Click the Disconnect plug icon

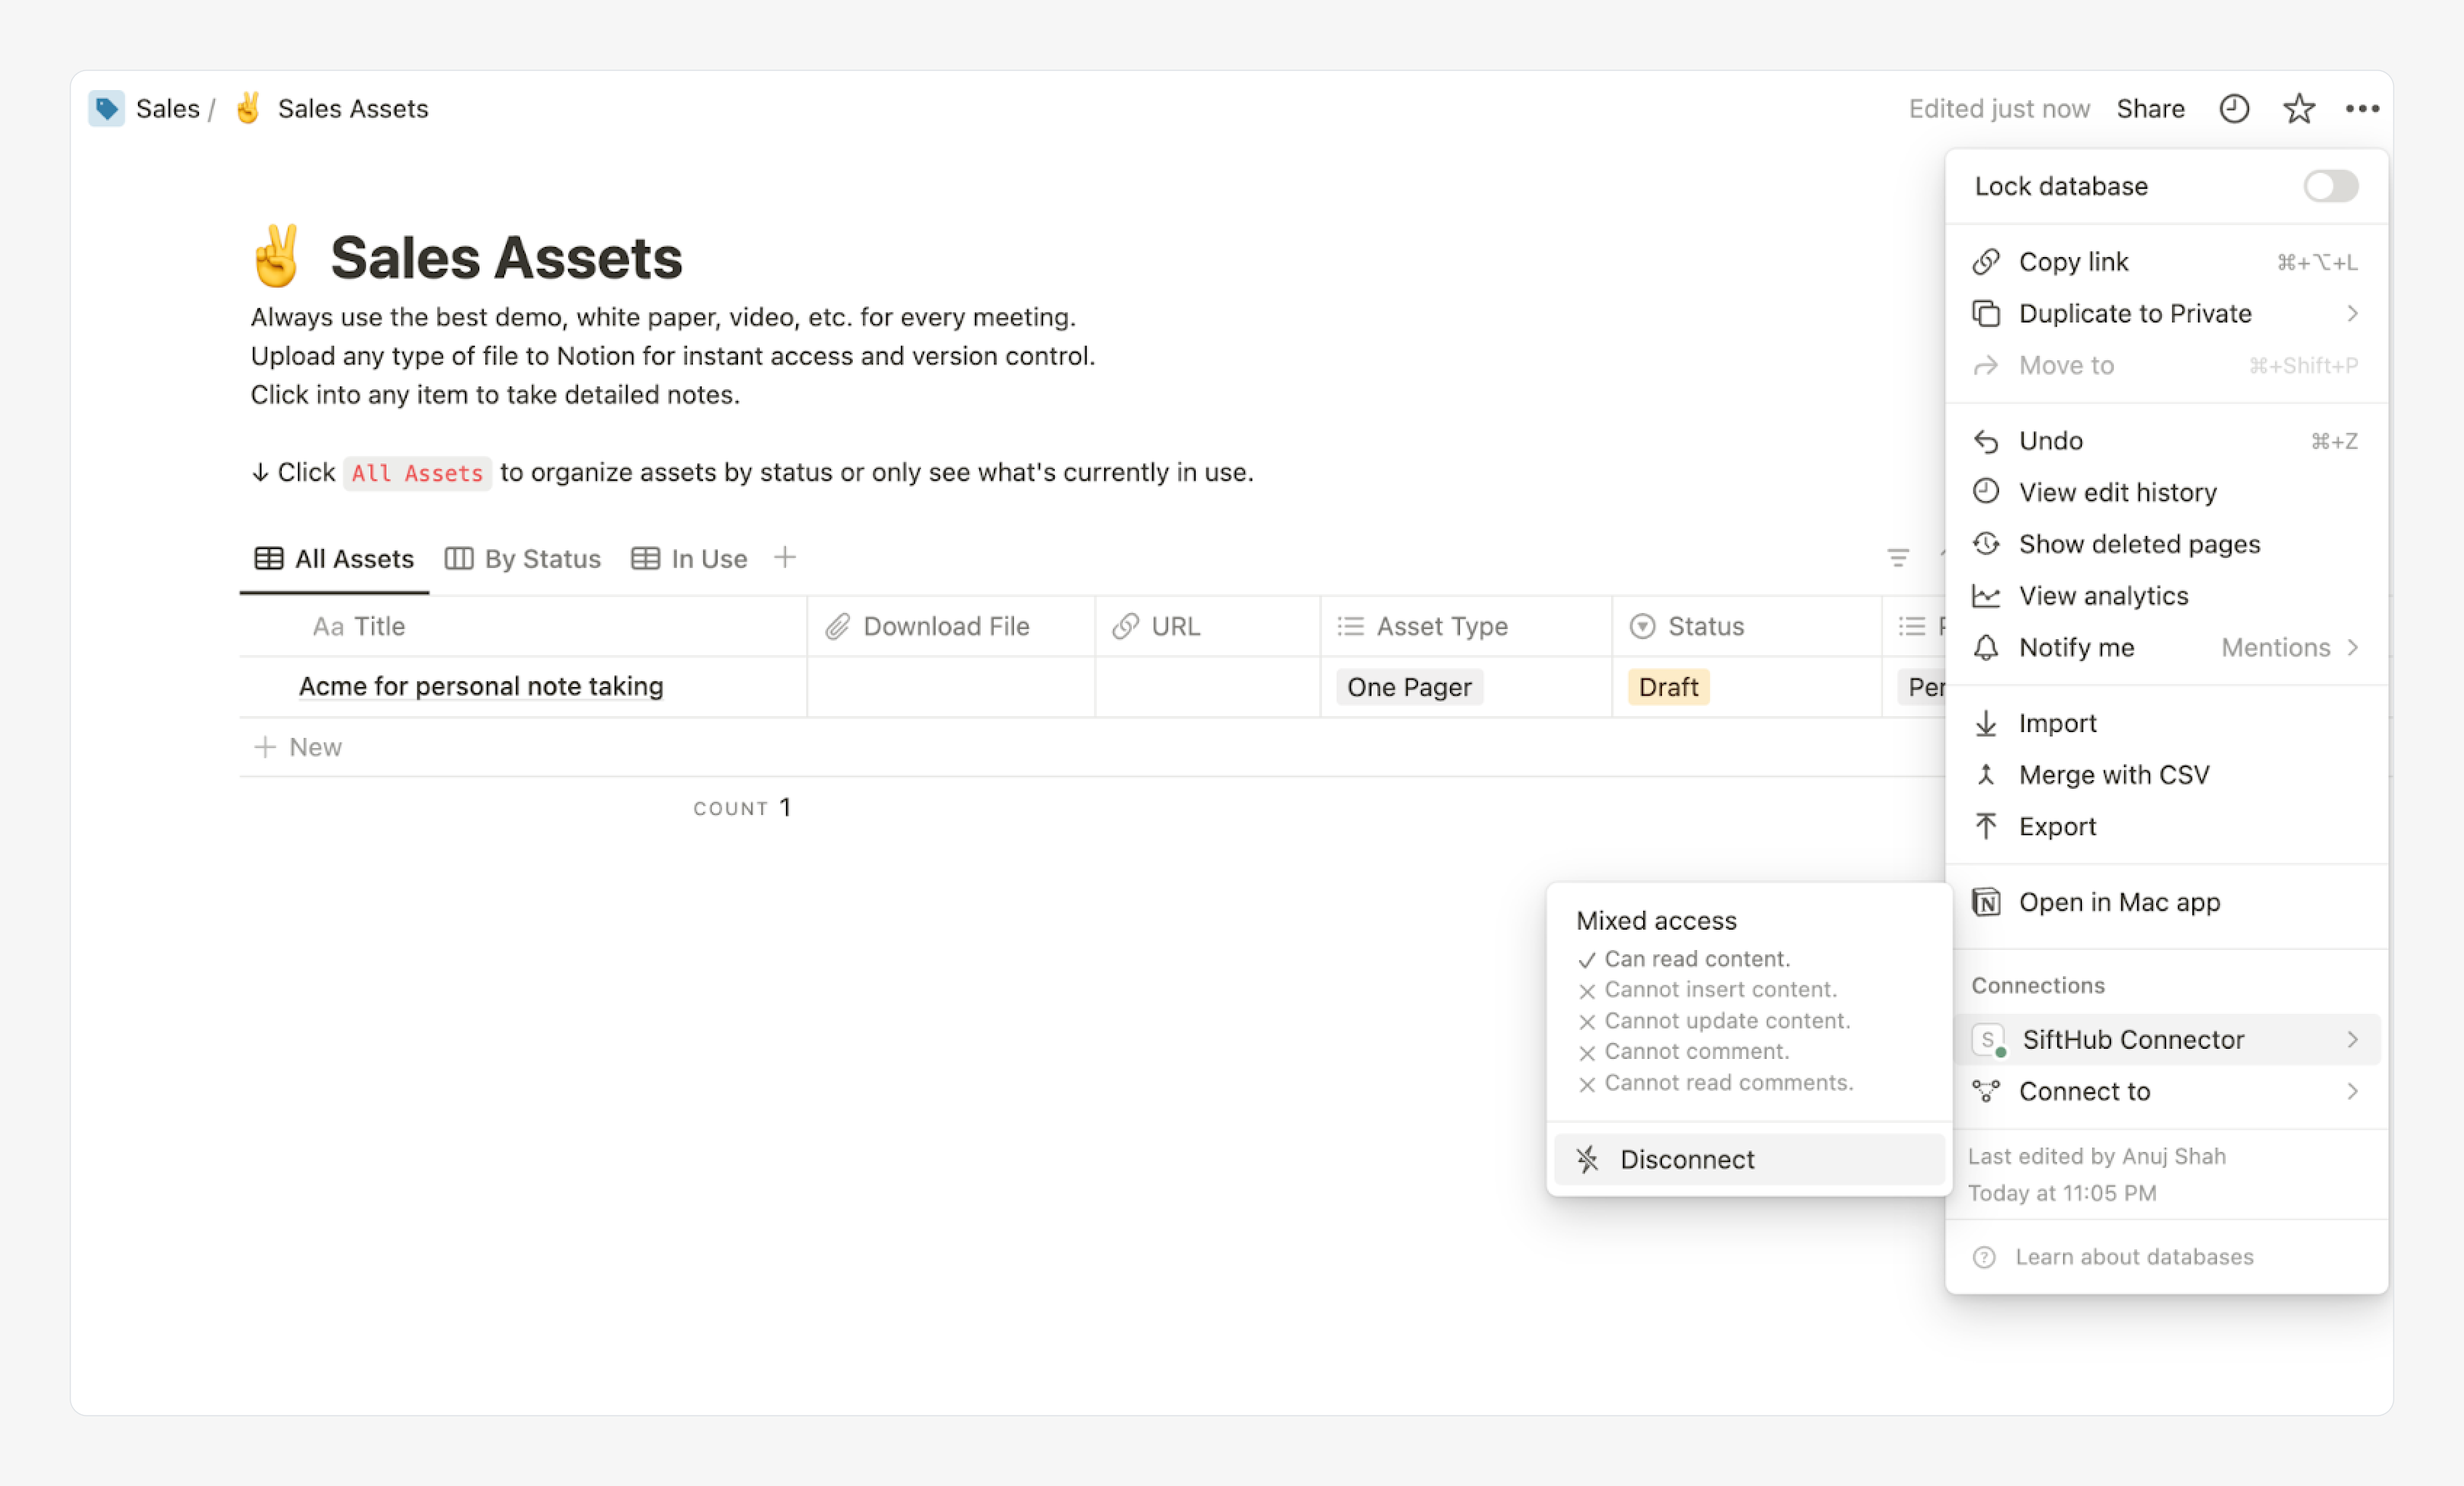pyautogui.click(x=1587, y=1159)
